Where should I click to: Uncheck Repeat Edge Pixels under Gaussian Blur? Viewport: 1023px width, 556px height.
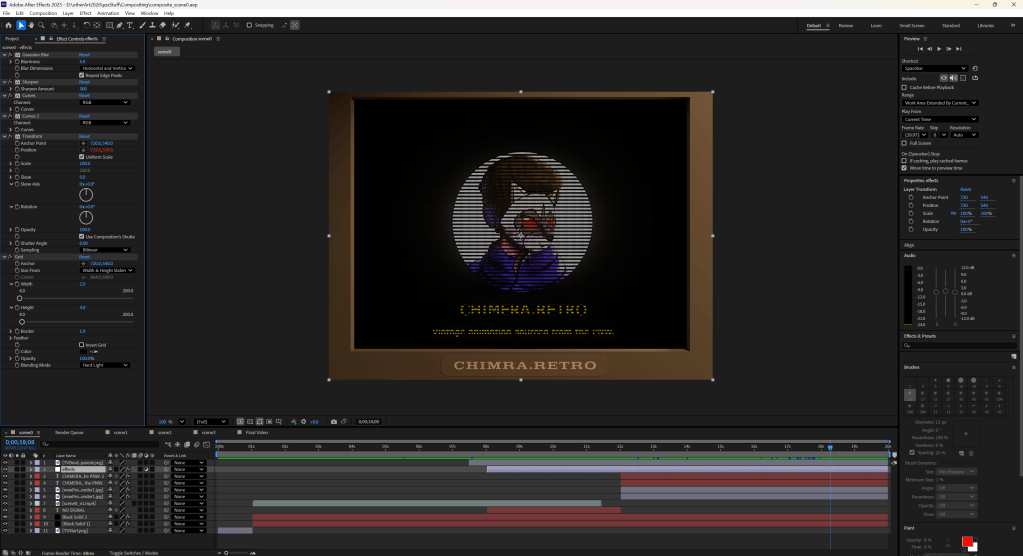point(82,75)
